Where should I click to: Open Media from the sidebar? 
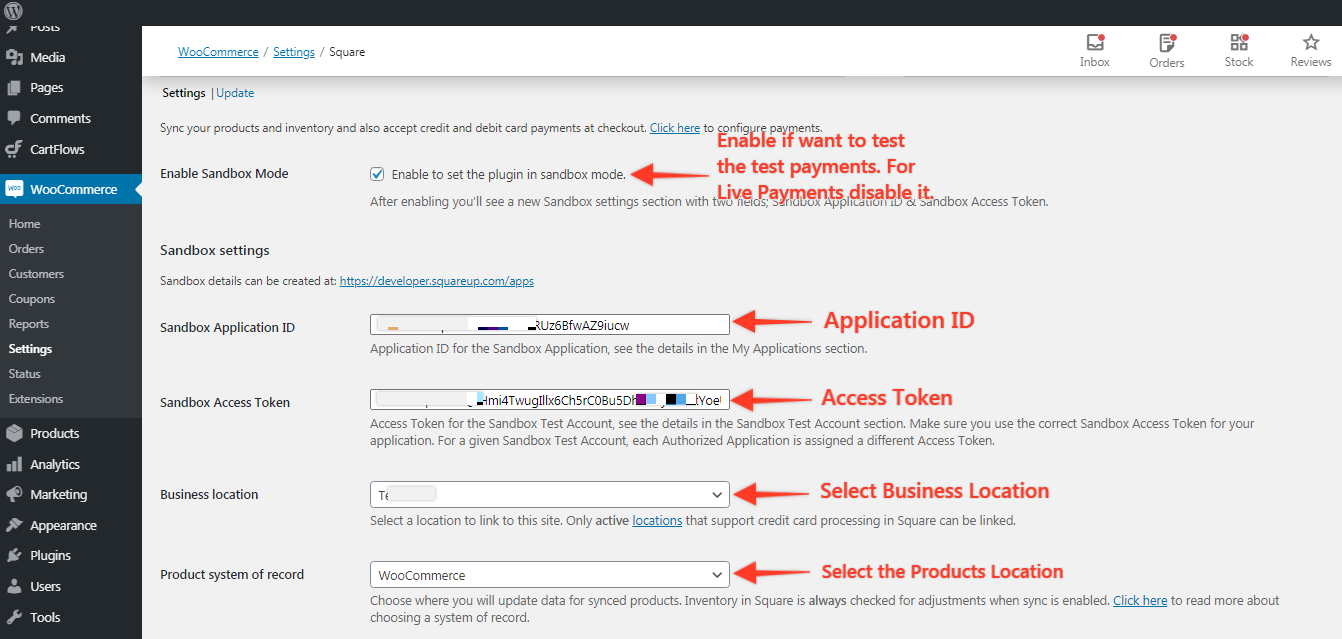[x=47, y=57]
